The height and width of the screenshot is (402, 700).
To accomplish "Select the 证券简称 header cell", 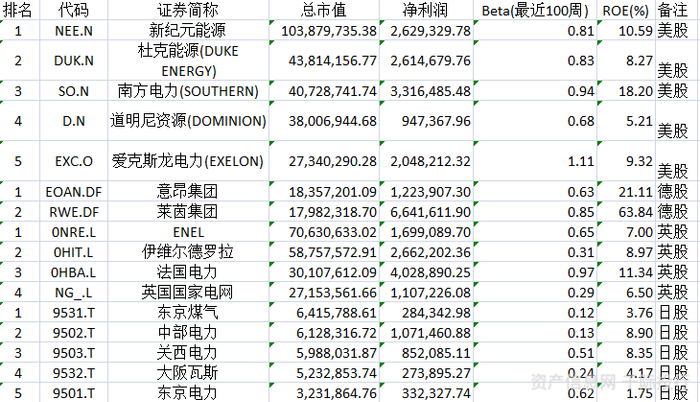I will 188,10.
